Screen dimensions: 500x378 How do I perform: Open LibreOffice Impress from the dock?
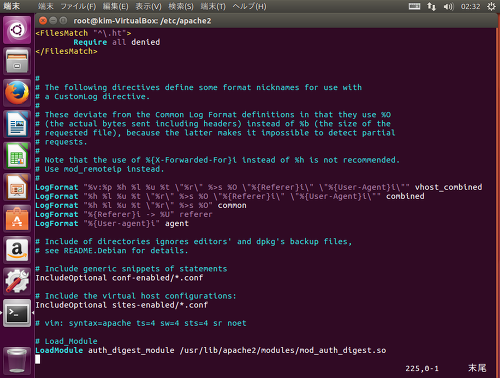pos(17,187)
